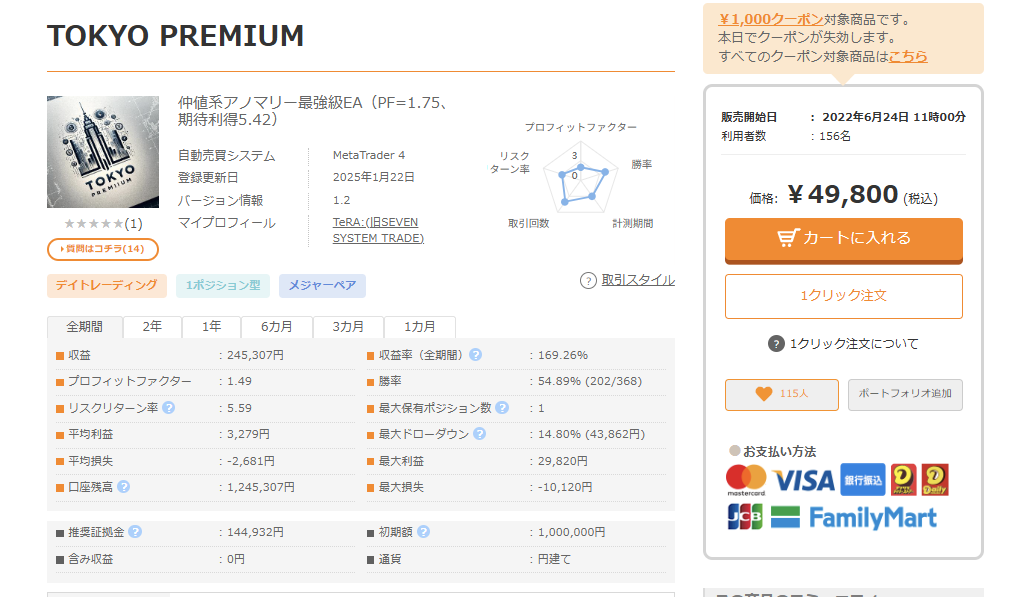Select the 1年 tab
The width and height of the screenshot is (1015, 597).
pos(211,327)
